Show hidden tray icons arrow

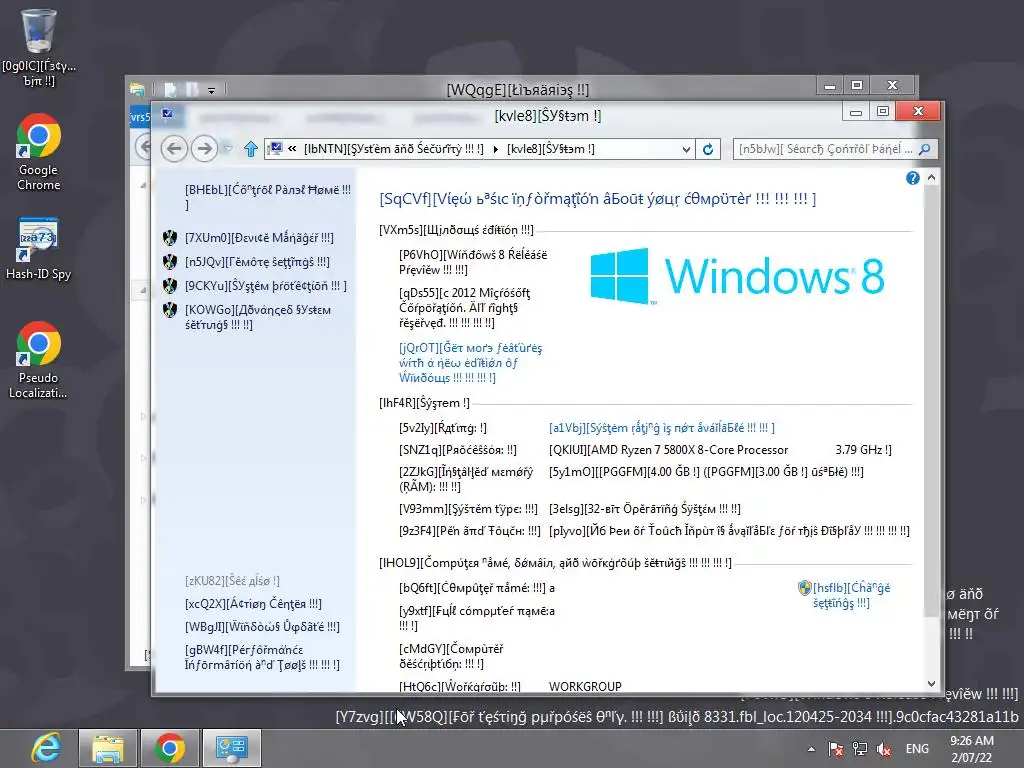click(x=811, y=749)
